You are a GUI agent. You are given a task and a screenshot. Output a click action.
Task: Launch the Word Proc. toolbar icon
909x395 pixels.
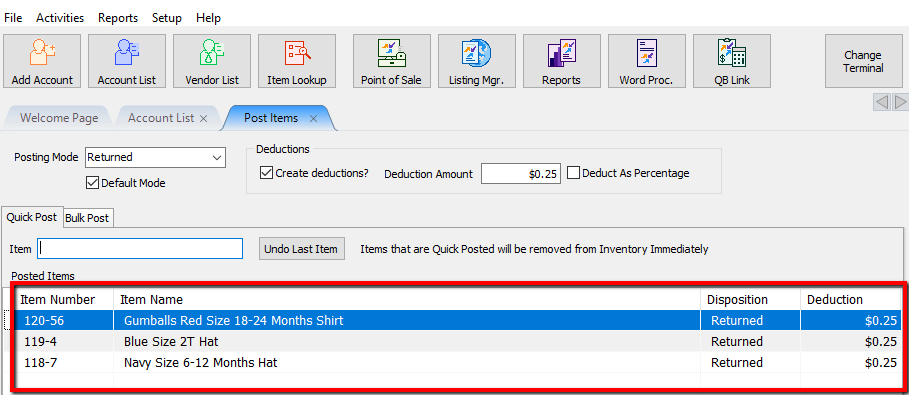[646, 61]
